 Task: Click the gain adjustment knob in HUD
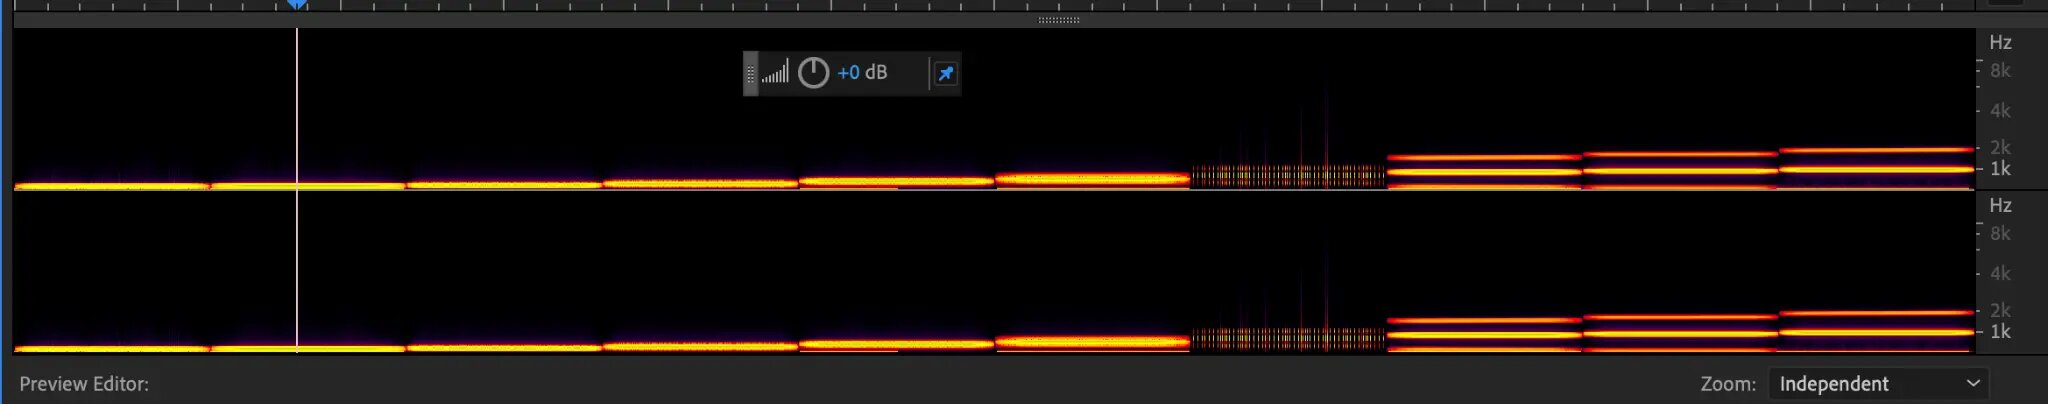click(x=813, y=73)
